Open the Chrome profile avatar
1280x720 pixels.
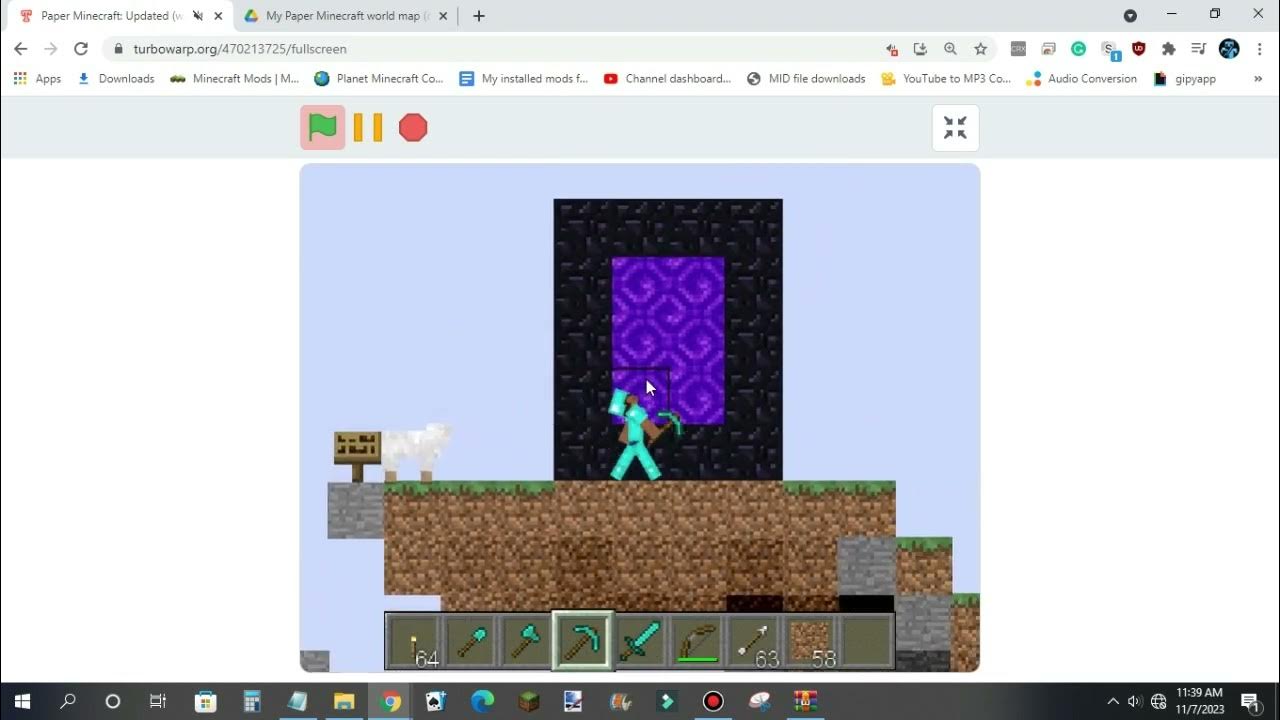point(1229,49)
